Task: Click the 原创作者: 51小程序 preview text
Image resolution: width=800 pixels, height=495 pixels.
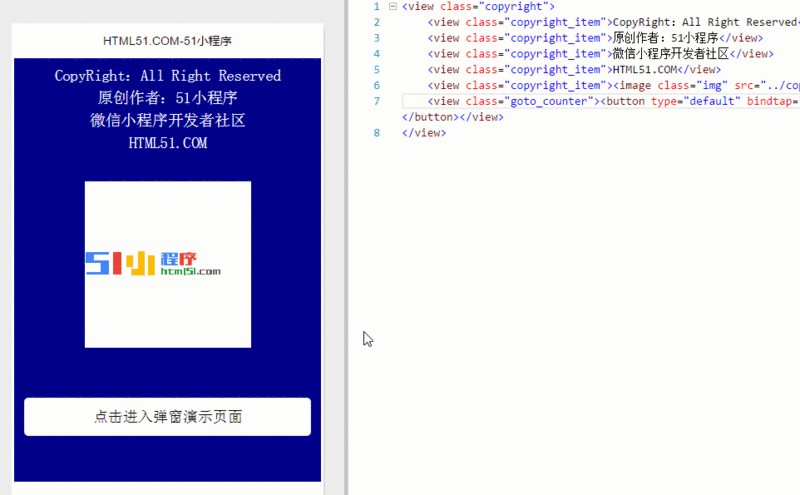Action: [x=167, y=98]
